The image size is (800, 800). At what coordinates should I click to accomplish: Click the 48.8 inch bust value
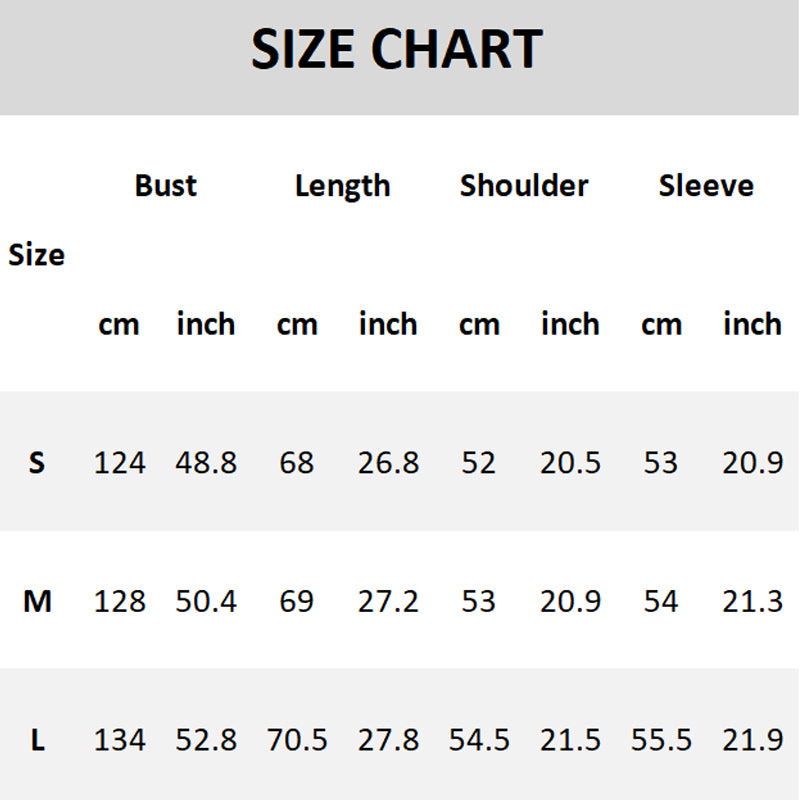206,463
